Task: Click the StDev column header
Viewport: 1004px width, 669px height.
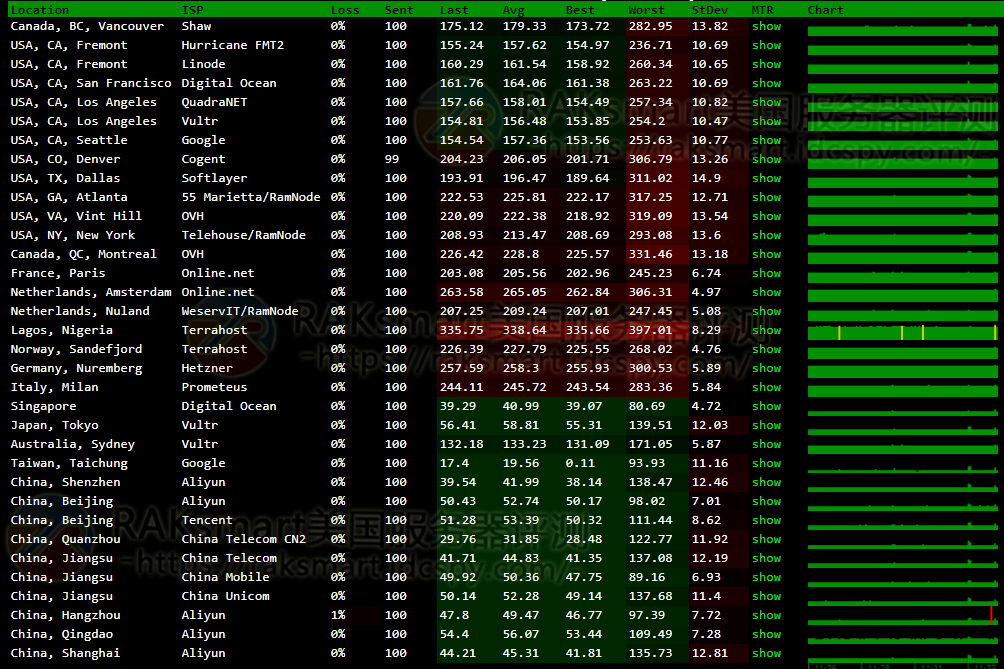Action: pyautogui.click(x=709, y=10)
